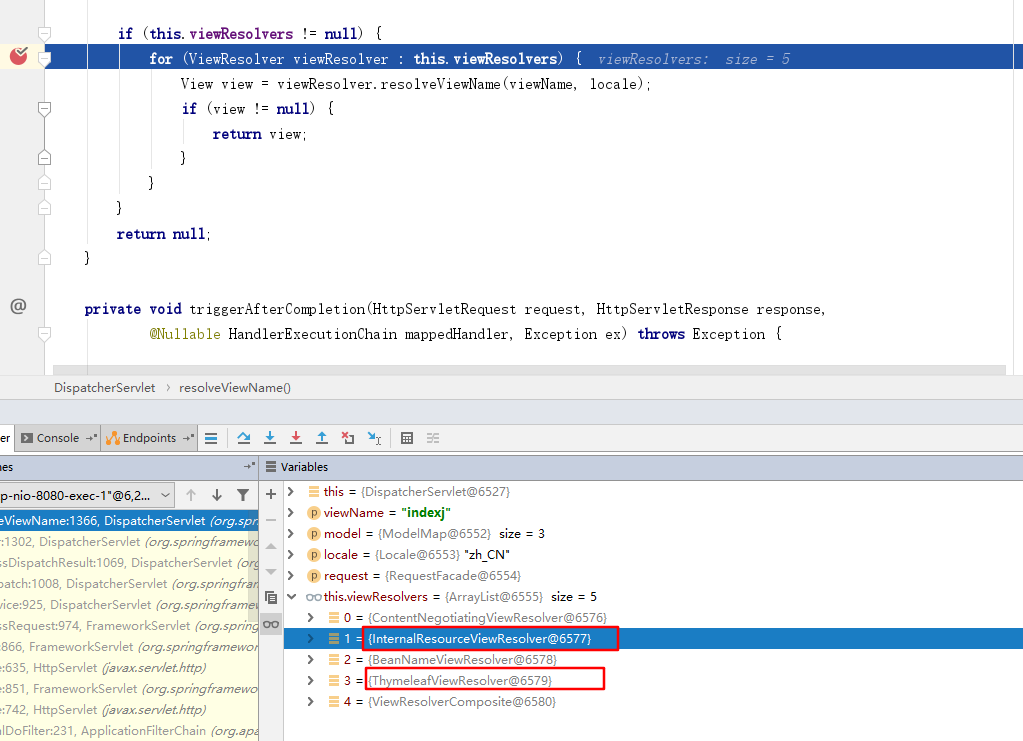Expand the ThymeleafViewResolver tree node
This screenshot has height=741, width=1023.
pos(311,681)
